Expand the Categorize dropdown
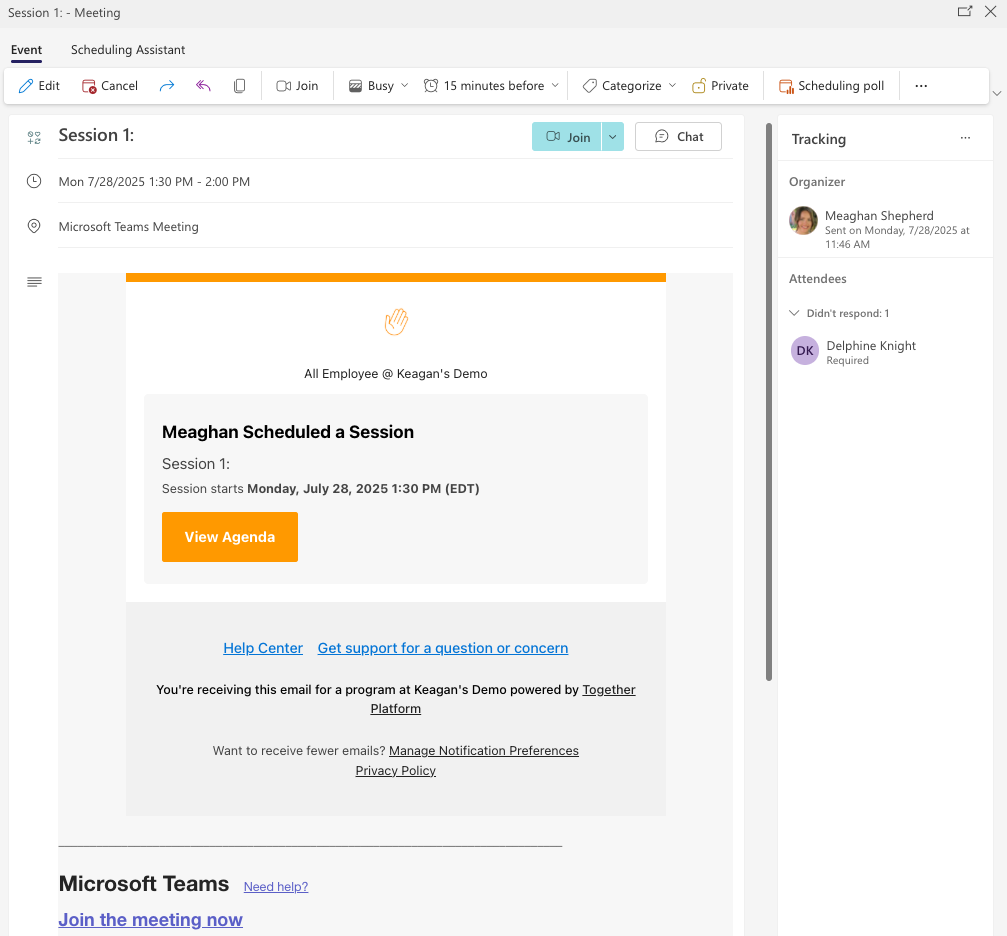Screen dimensions: 1007x936 pos(630,86)
